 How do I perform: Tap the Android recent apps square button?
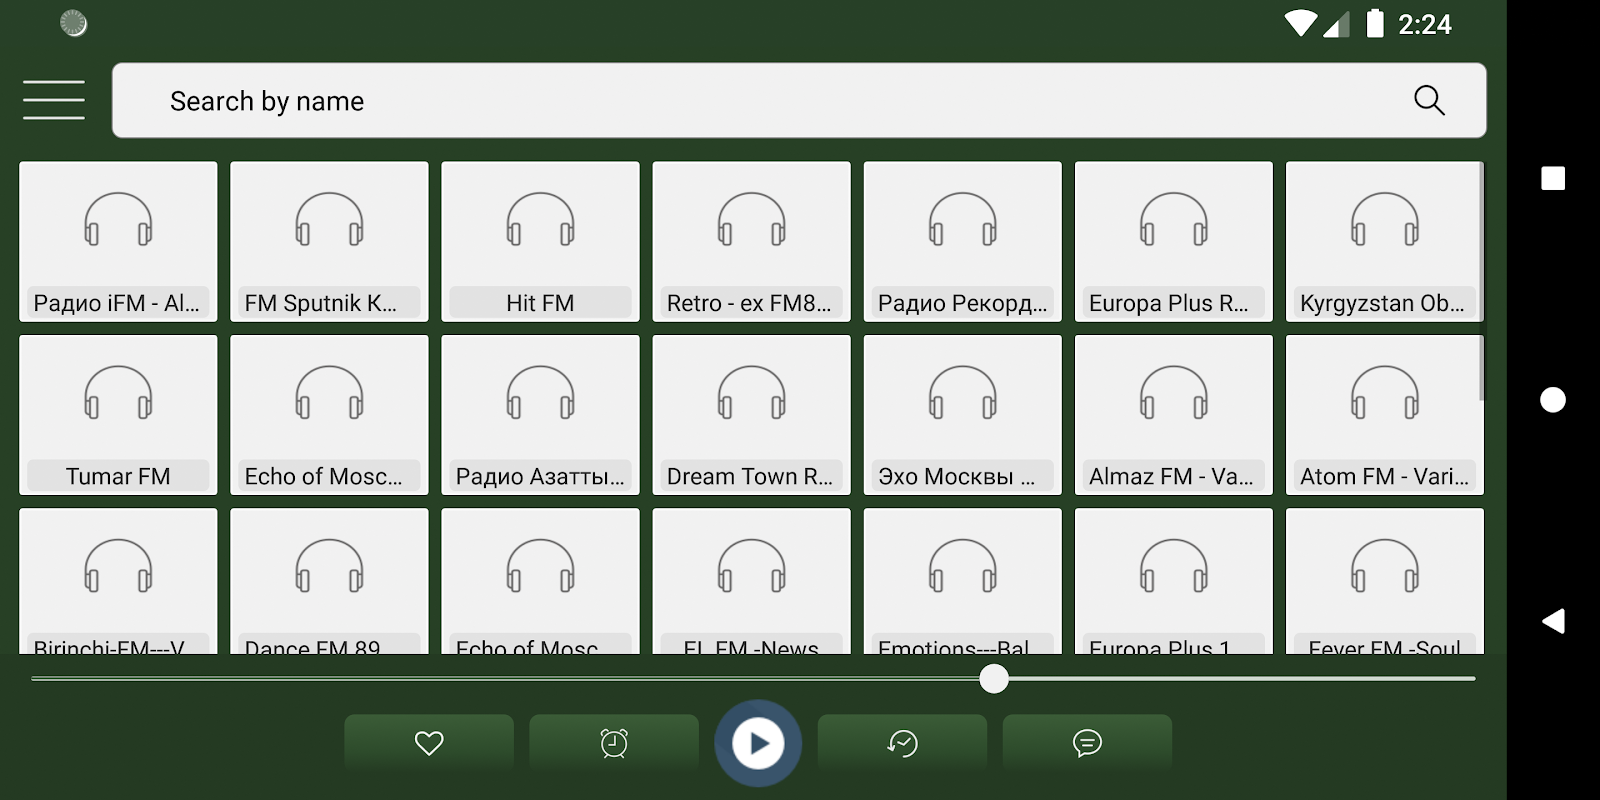pyautogui.click(x=1553, y=178)
